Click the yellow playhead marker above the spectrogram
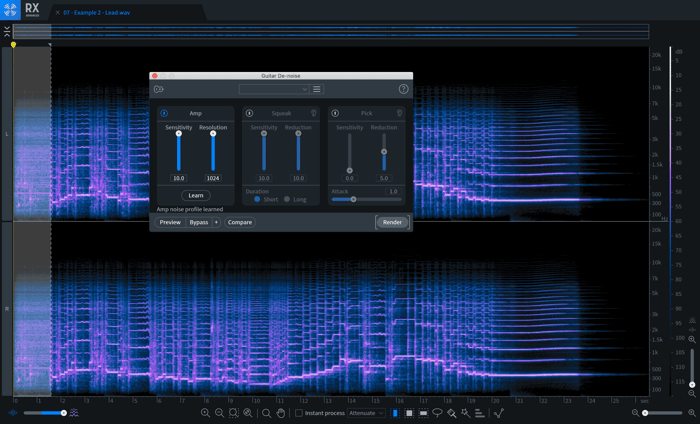The width and height of the screenshot is (700, 424). (x=13, y=45)
